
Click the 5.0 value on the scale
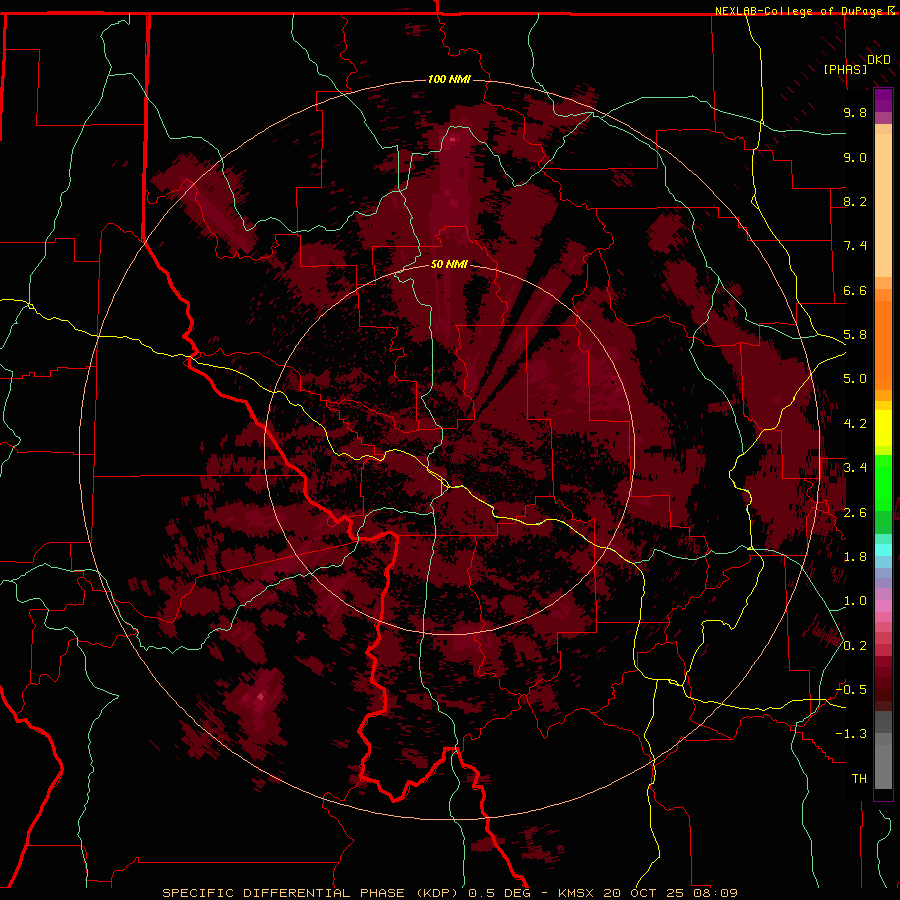pos(855,379)
